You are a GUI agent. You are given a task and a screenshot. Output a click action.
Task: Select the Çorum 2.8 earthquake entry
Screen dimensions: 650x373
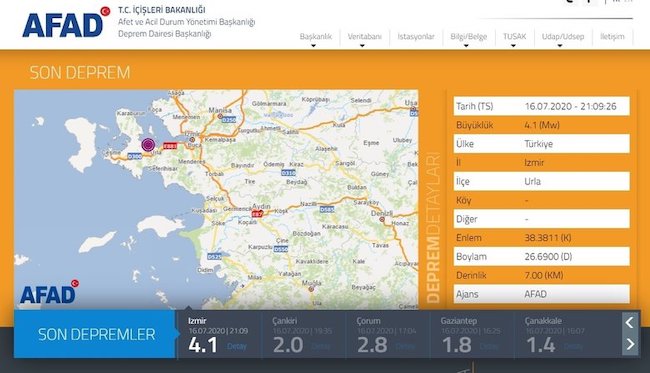click(x=388, y=335)
